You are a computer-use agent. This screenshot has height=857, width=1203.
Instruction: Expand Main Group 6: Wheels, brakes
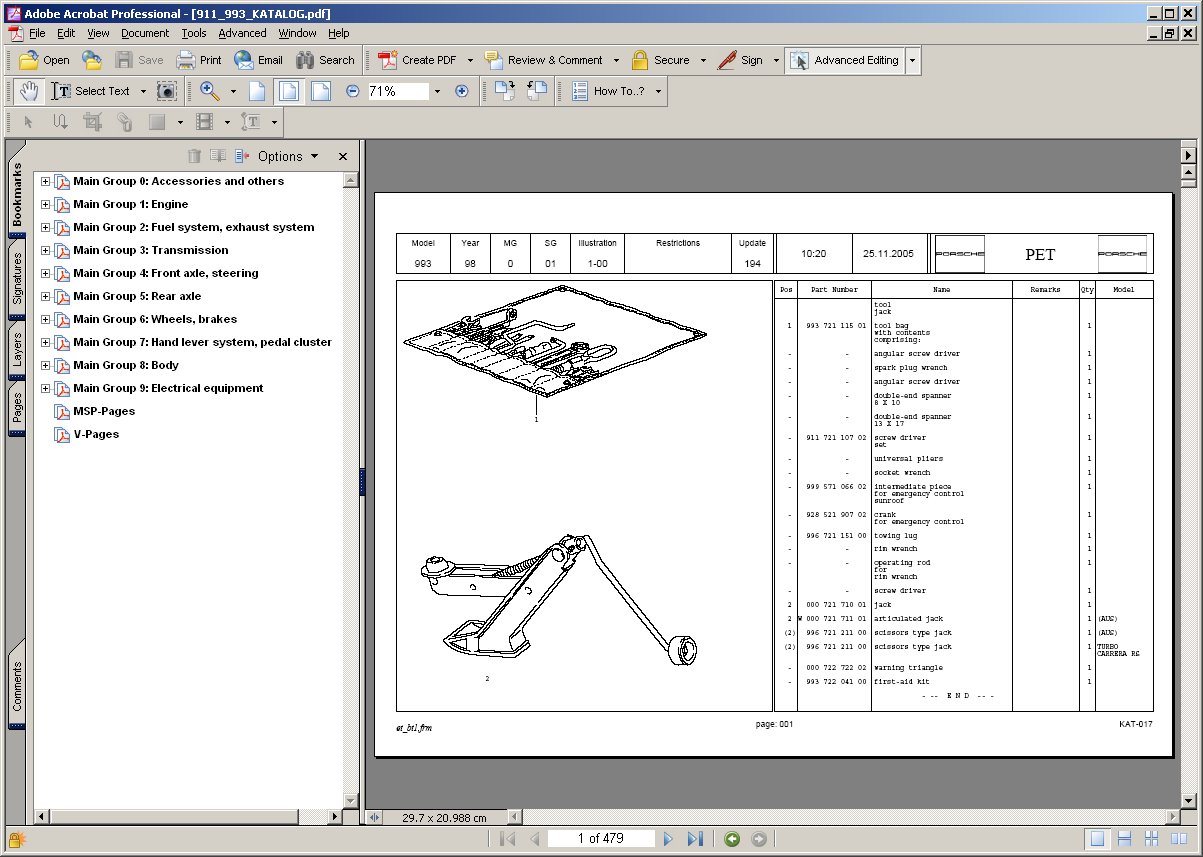45,319
